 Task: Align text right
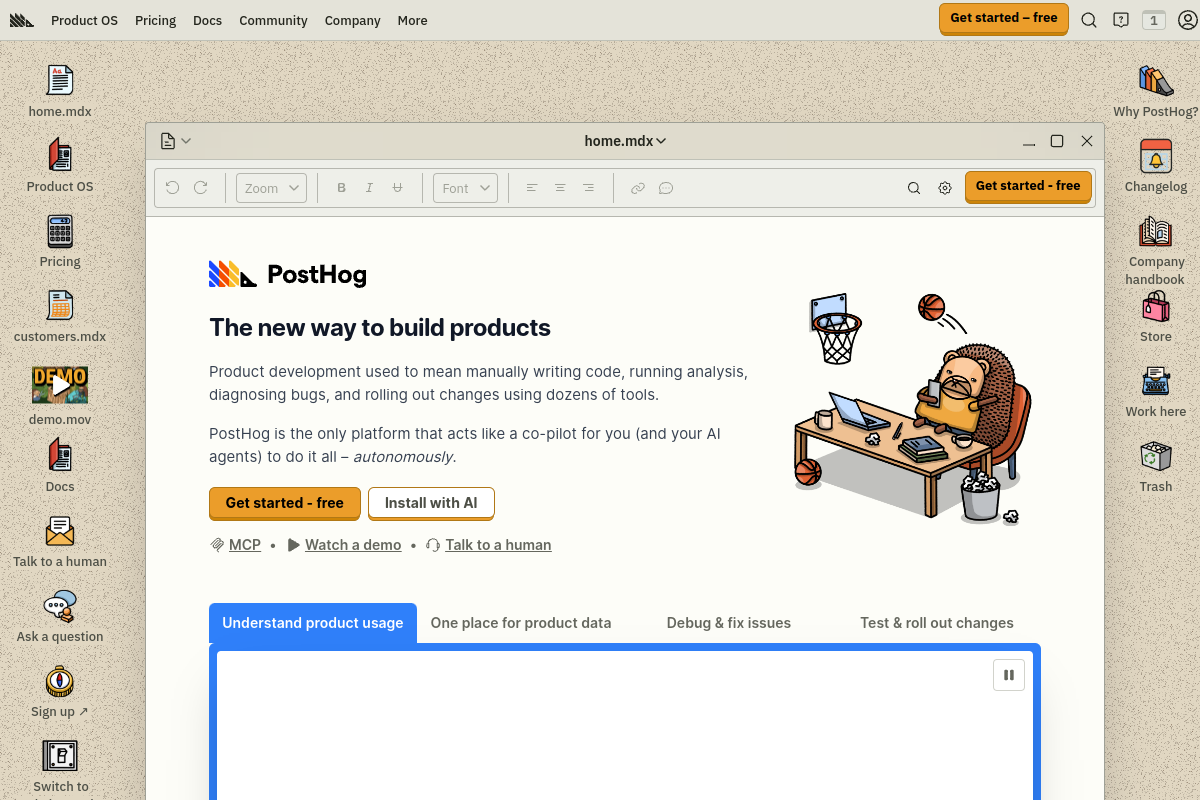(588, 188)
